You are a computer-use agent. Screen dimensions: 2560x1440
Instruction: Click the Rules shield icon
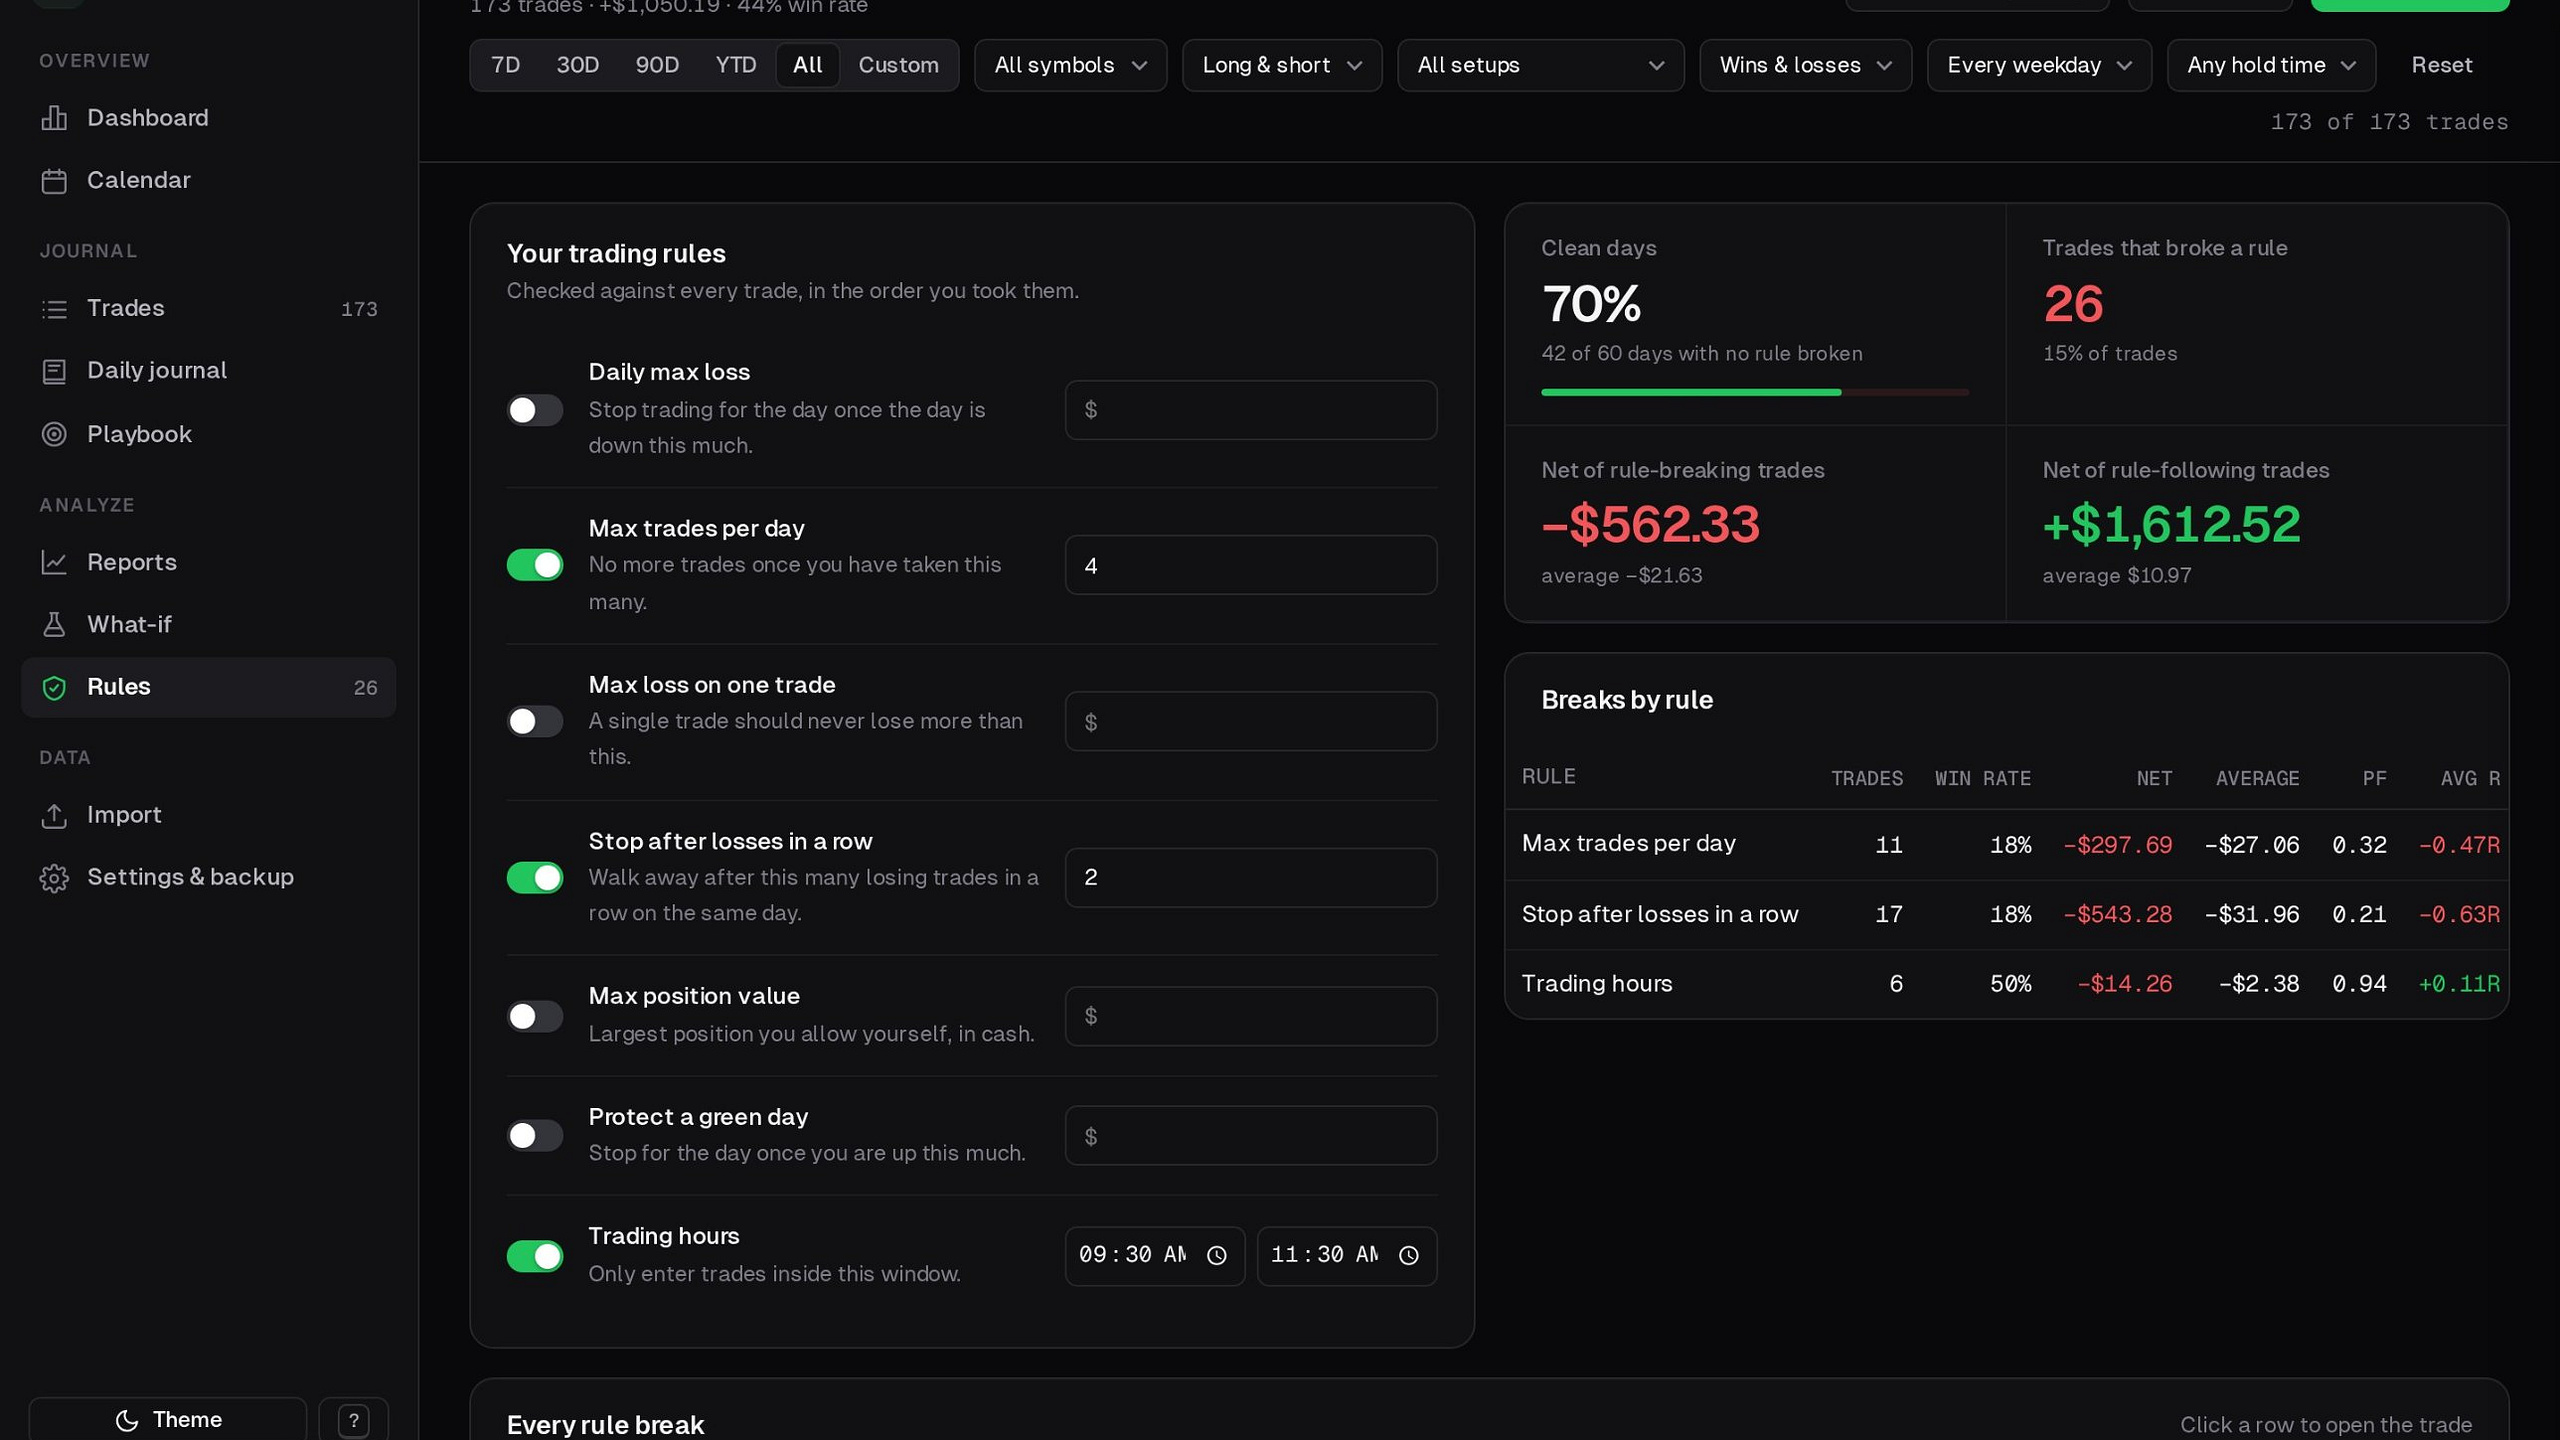coord(54,687)
